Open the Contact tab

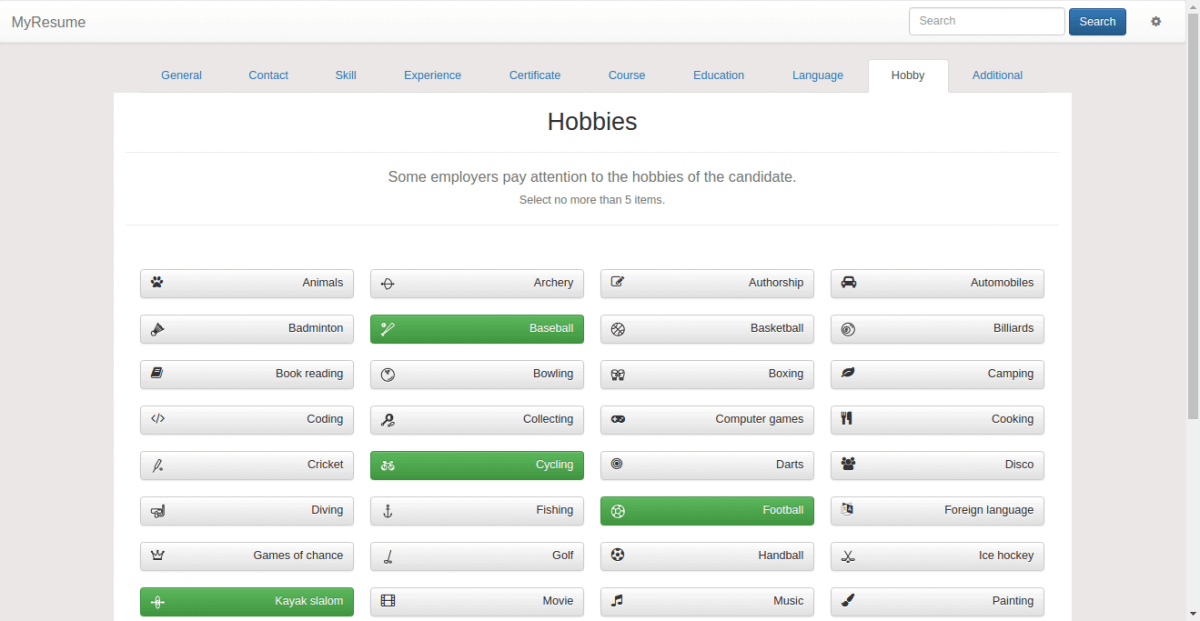tap(268, 76)
